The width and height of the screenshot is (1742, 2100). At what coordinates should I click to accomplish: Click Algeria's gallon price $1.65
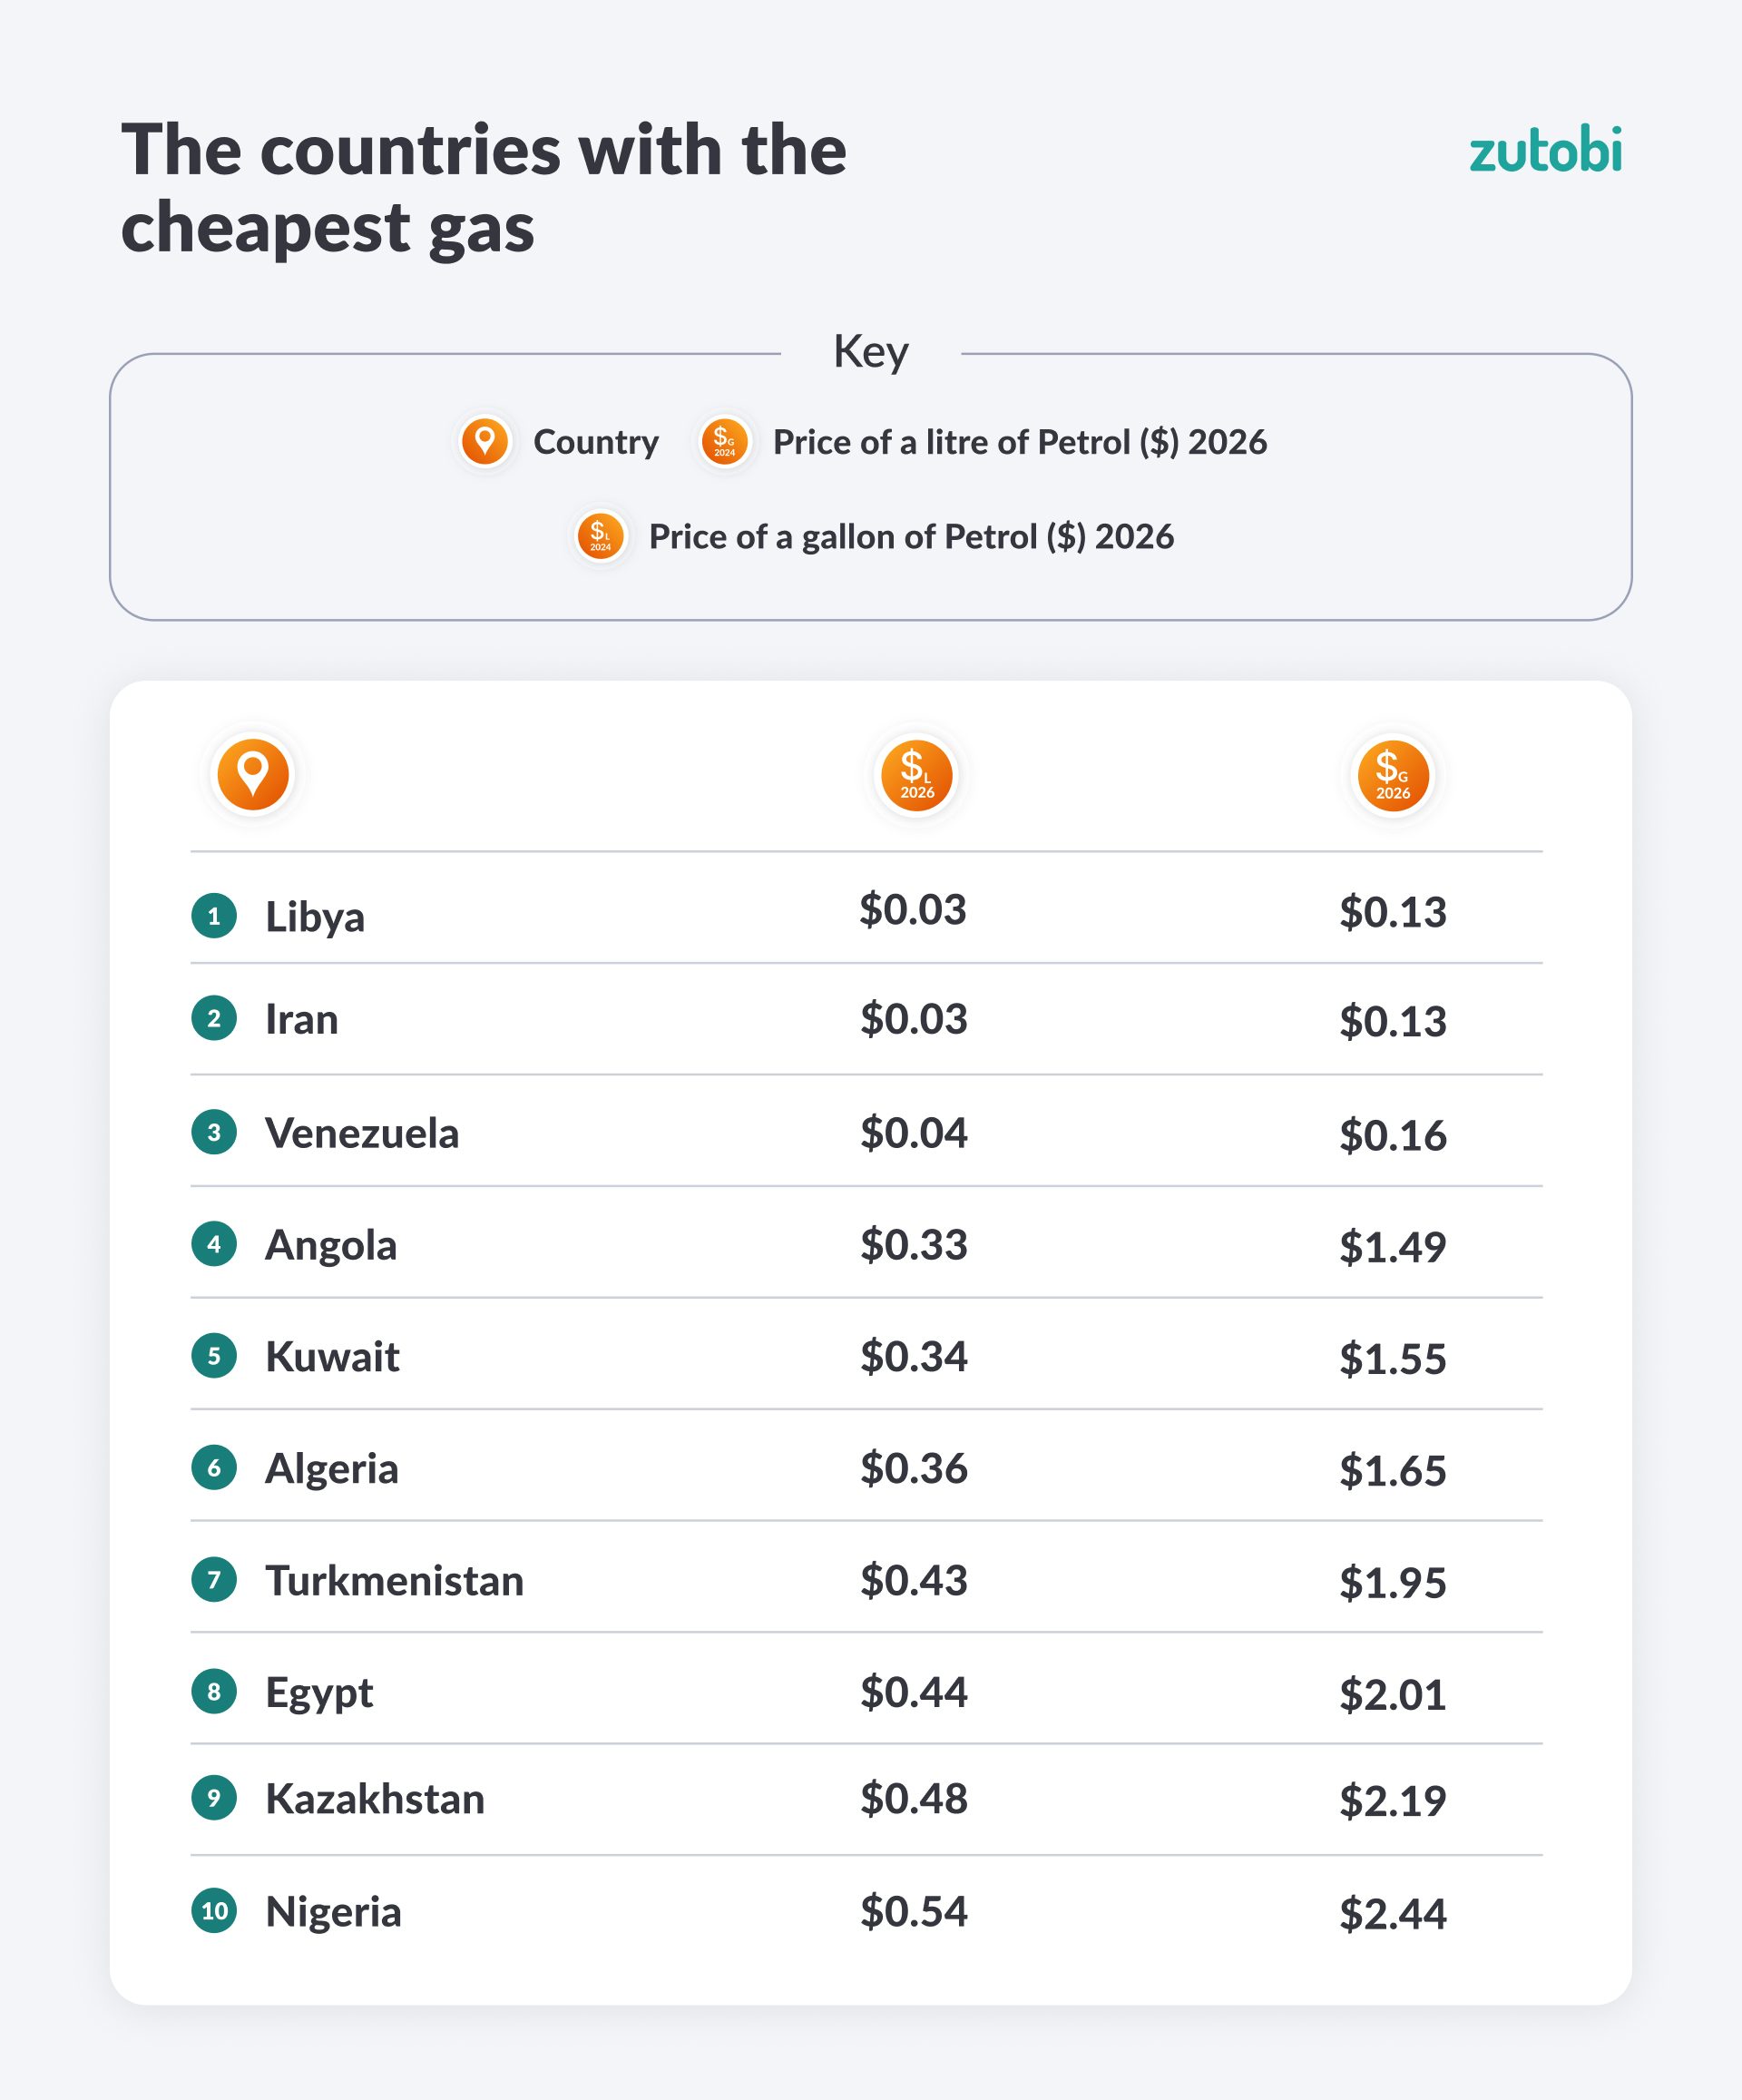point(1392,1470)
